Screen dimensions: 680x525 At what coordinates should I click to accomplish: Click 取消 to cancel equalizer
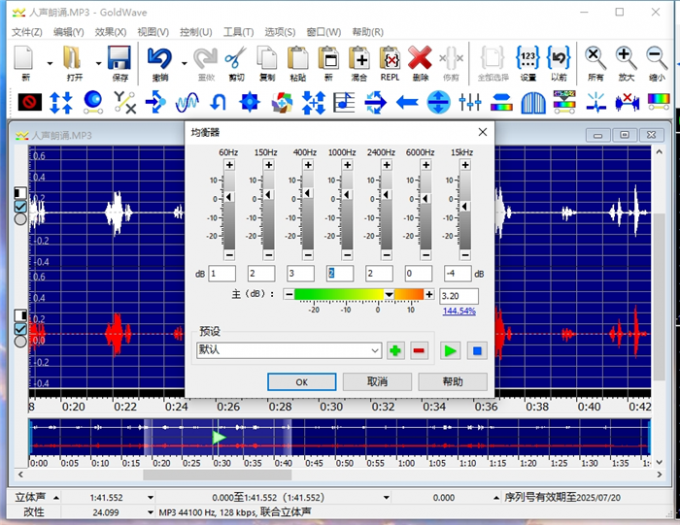377,382
